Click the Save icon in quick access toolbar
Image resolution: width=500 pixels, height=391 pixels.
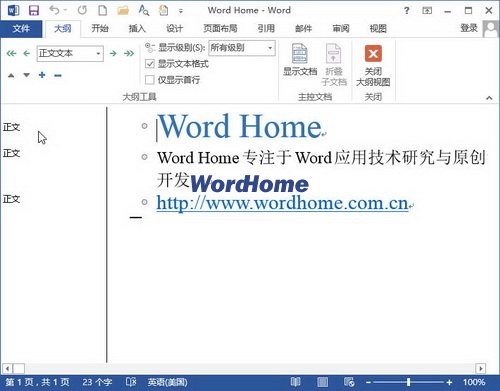(x=34, y=10)
